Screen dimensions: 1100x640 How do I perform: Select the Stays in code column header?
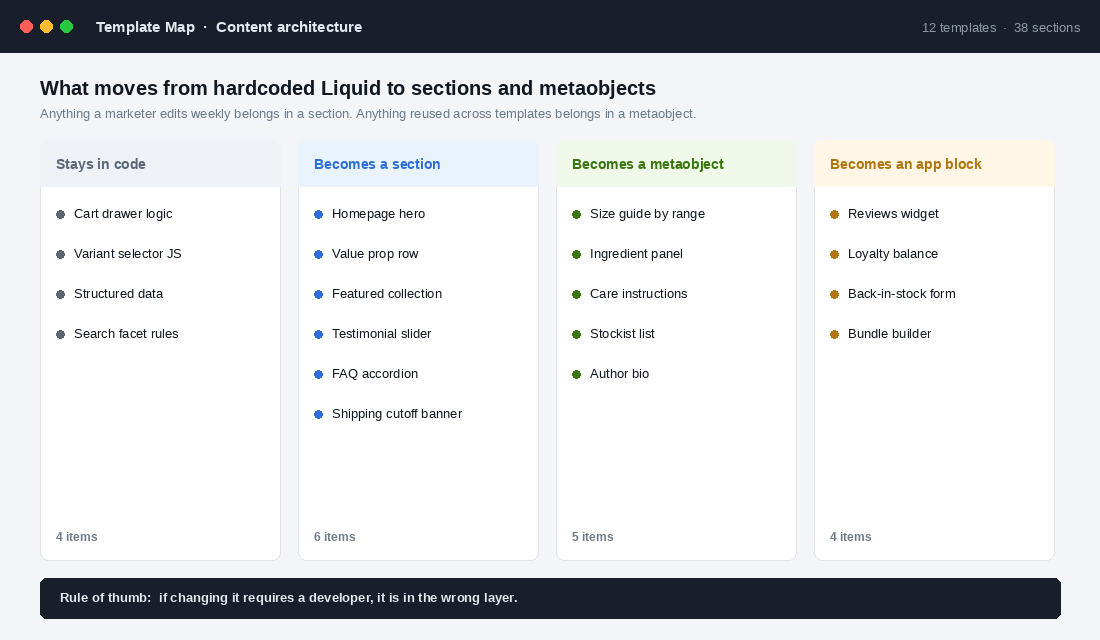pyautogui.click(x=161, y=164)
